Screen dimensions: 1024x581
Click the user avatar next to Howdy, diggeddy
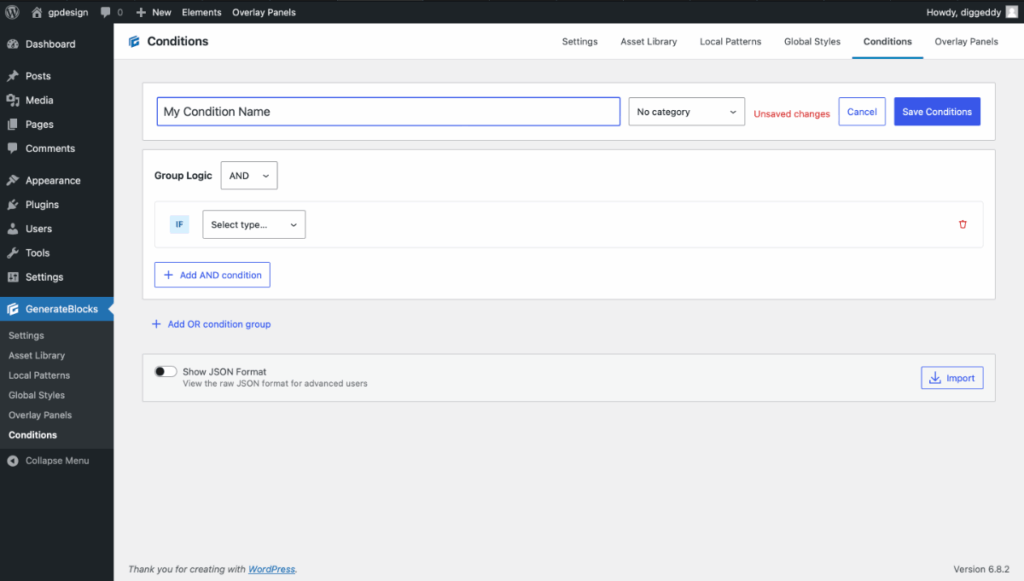click(x=1012, y=12)
